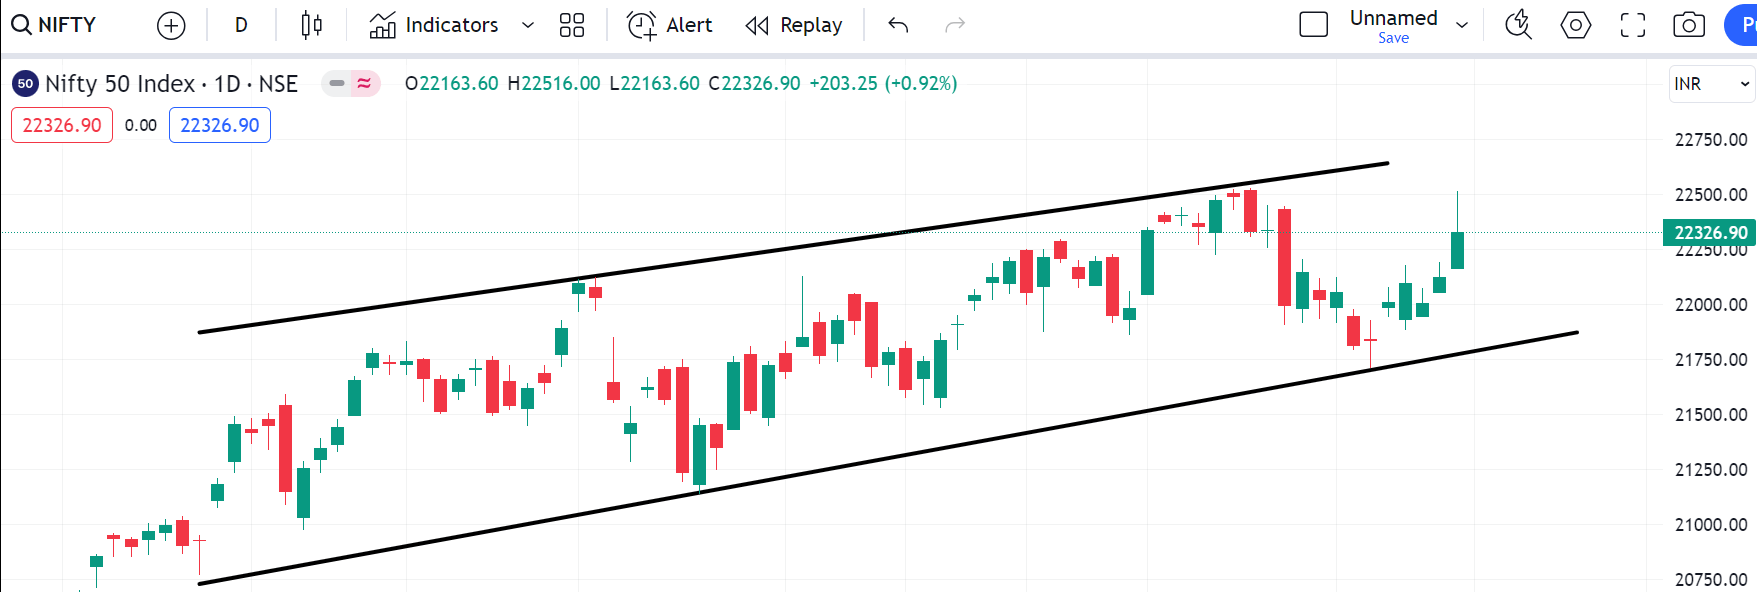Open the Indicators menu
Screen dimensions: 1757x592
[434, 25]
